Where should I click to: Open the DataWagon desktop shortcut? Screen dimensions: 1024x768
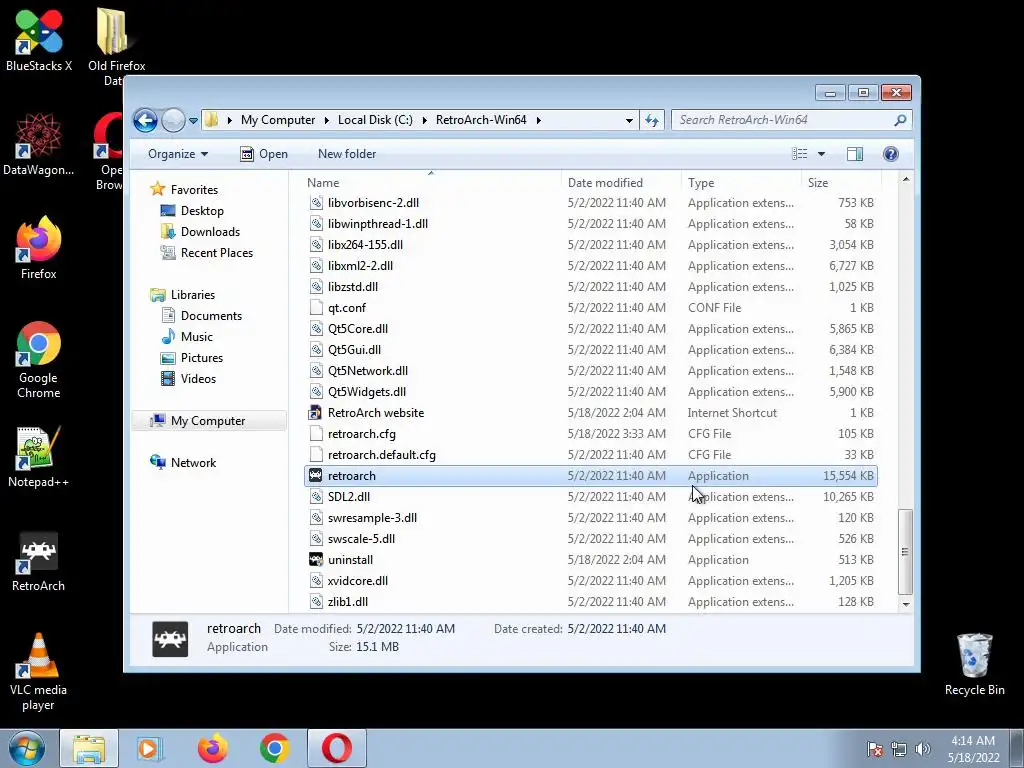pos(39,144)
